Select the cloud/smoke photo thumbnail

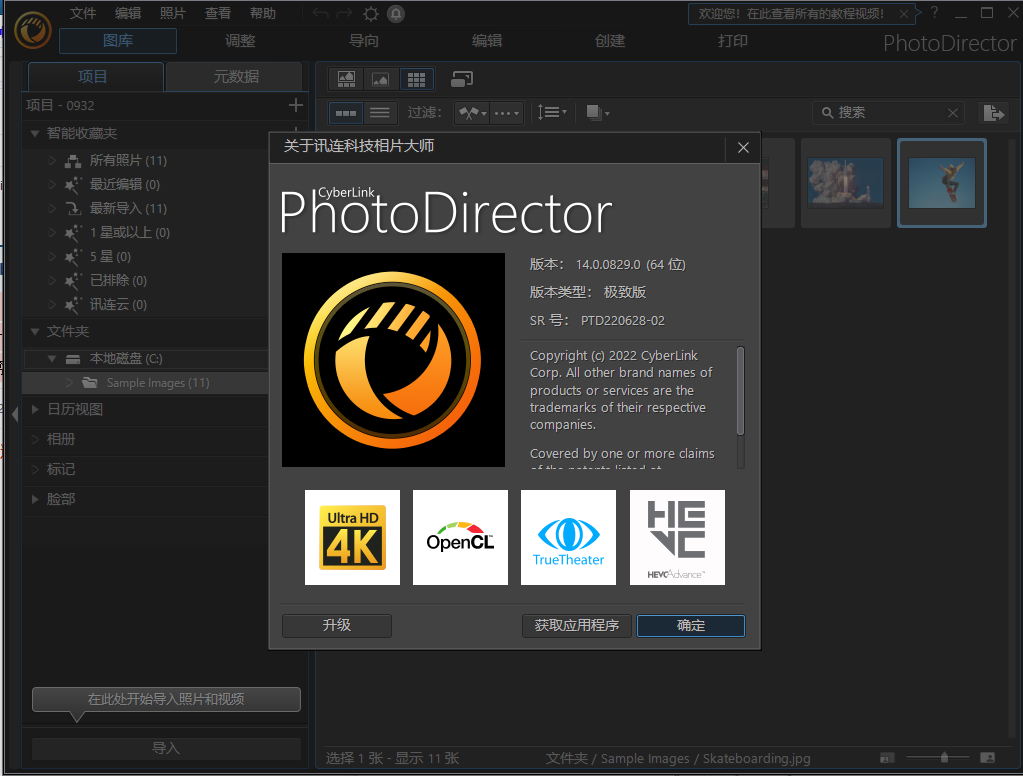click(x=846, y=183)
